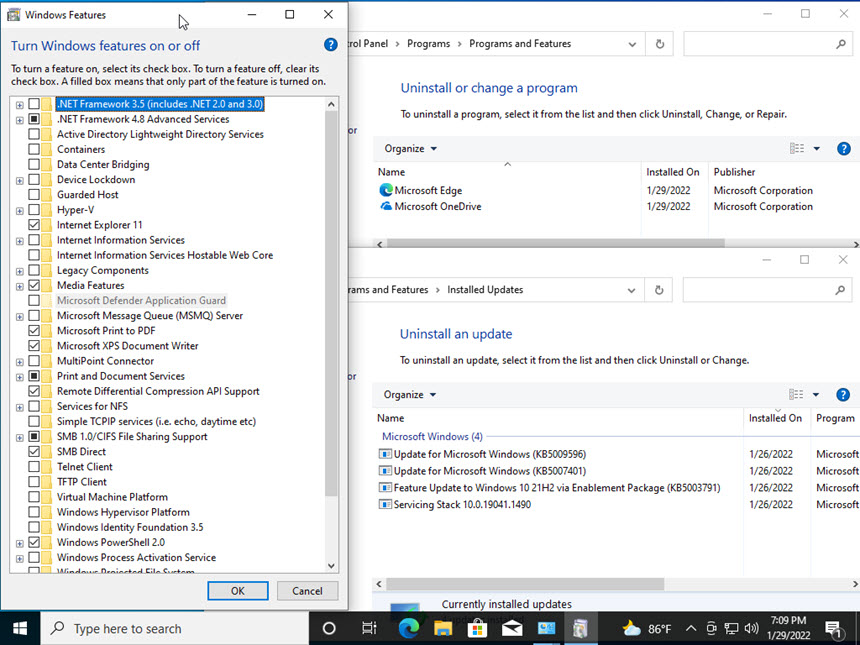Open the network icon in system tray
Image resolution: width=860 pixels, height=645 pixels.
pos(731,629)
